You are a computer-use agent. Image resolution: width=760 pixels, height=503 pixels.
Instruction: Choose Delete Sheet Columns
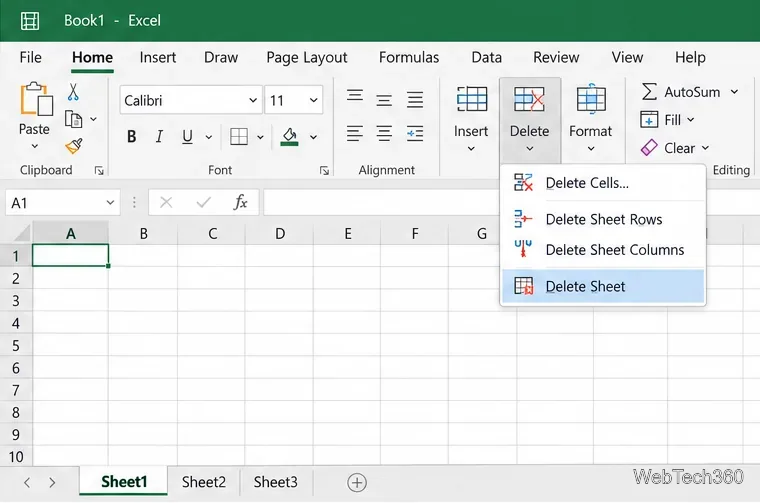tap(603, 250)
